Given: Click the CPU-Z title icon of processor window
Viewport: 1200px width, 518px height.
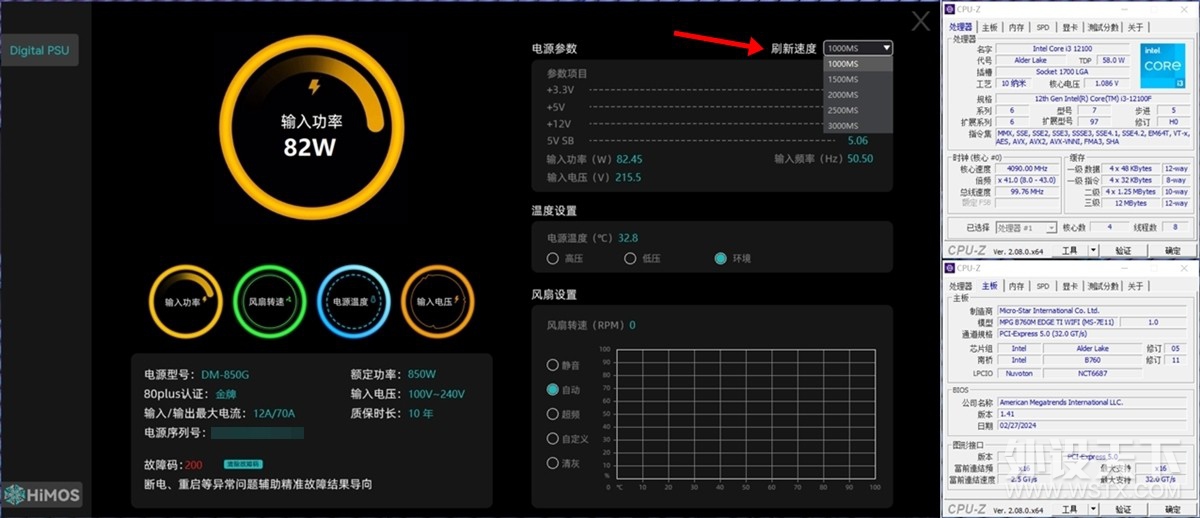Looking at the screenshot, I should (950, 9).
